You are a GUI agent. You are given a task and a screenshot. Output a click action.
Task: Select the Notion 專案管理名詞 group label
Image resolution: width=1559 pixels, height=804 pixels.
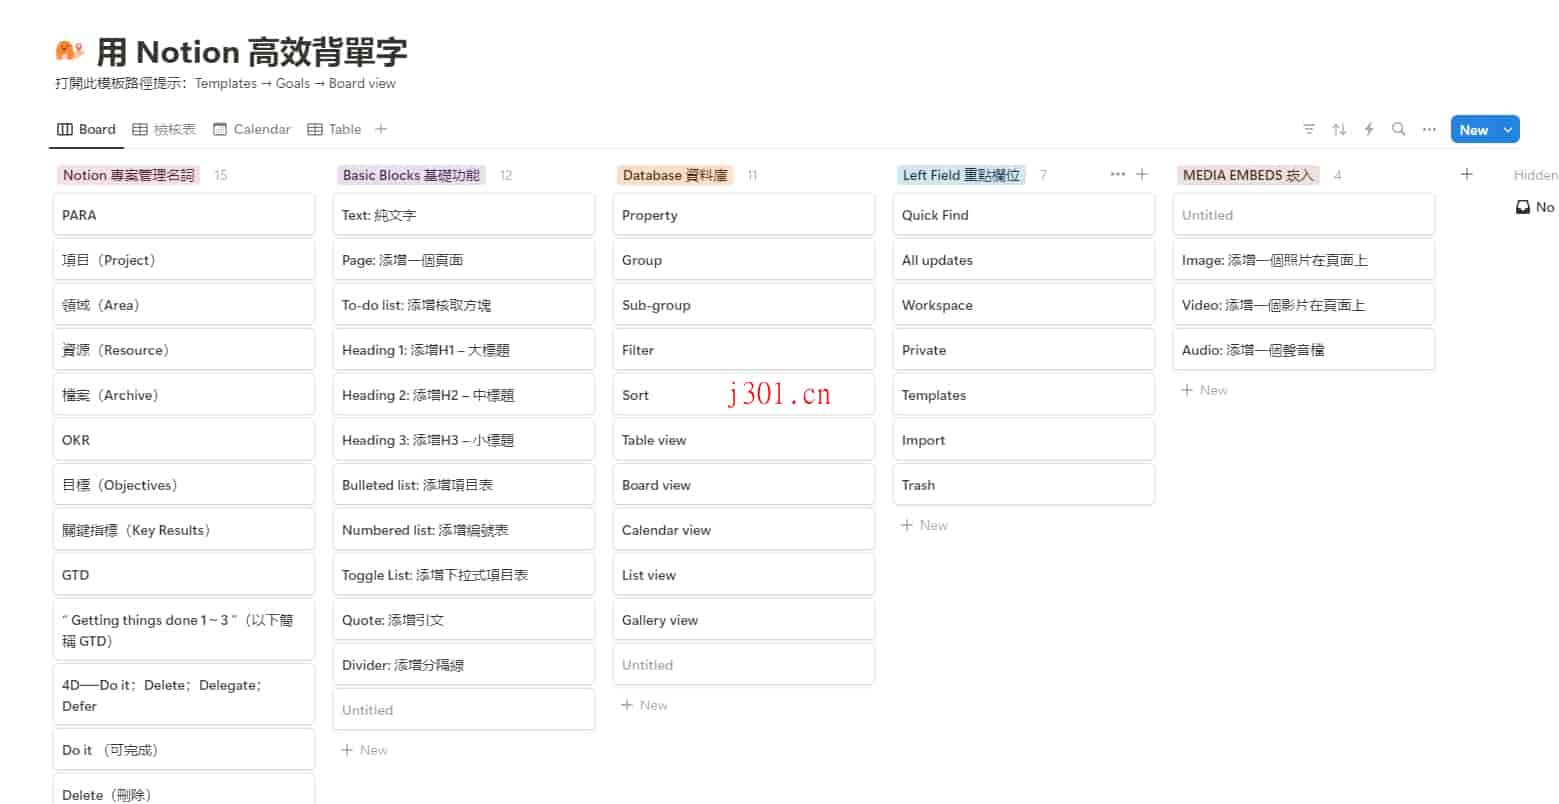(129, 175)
